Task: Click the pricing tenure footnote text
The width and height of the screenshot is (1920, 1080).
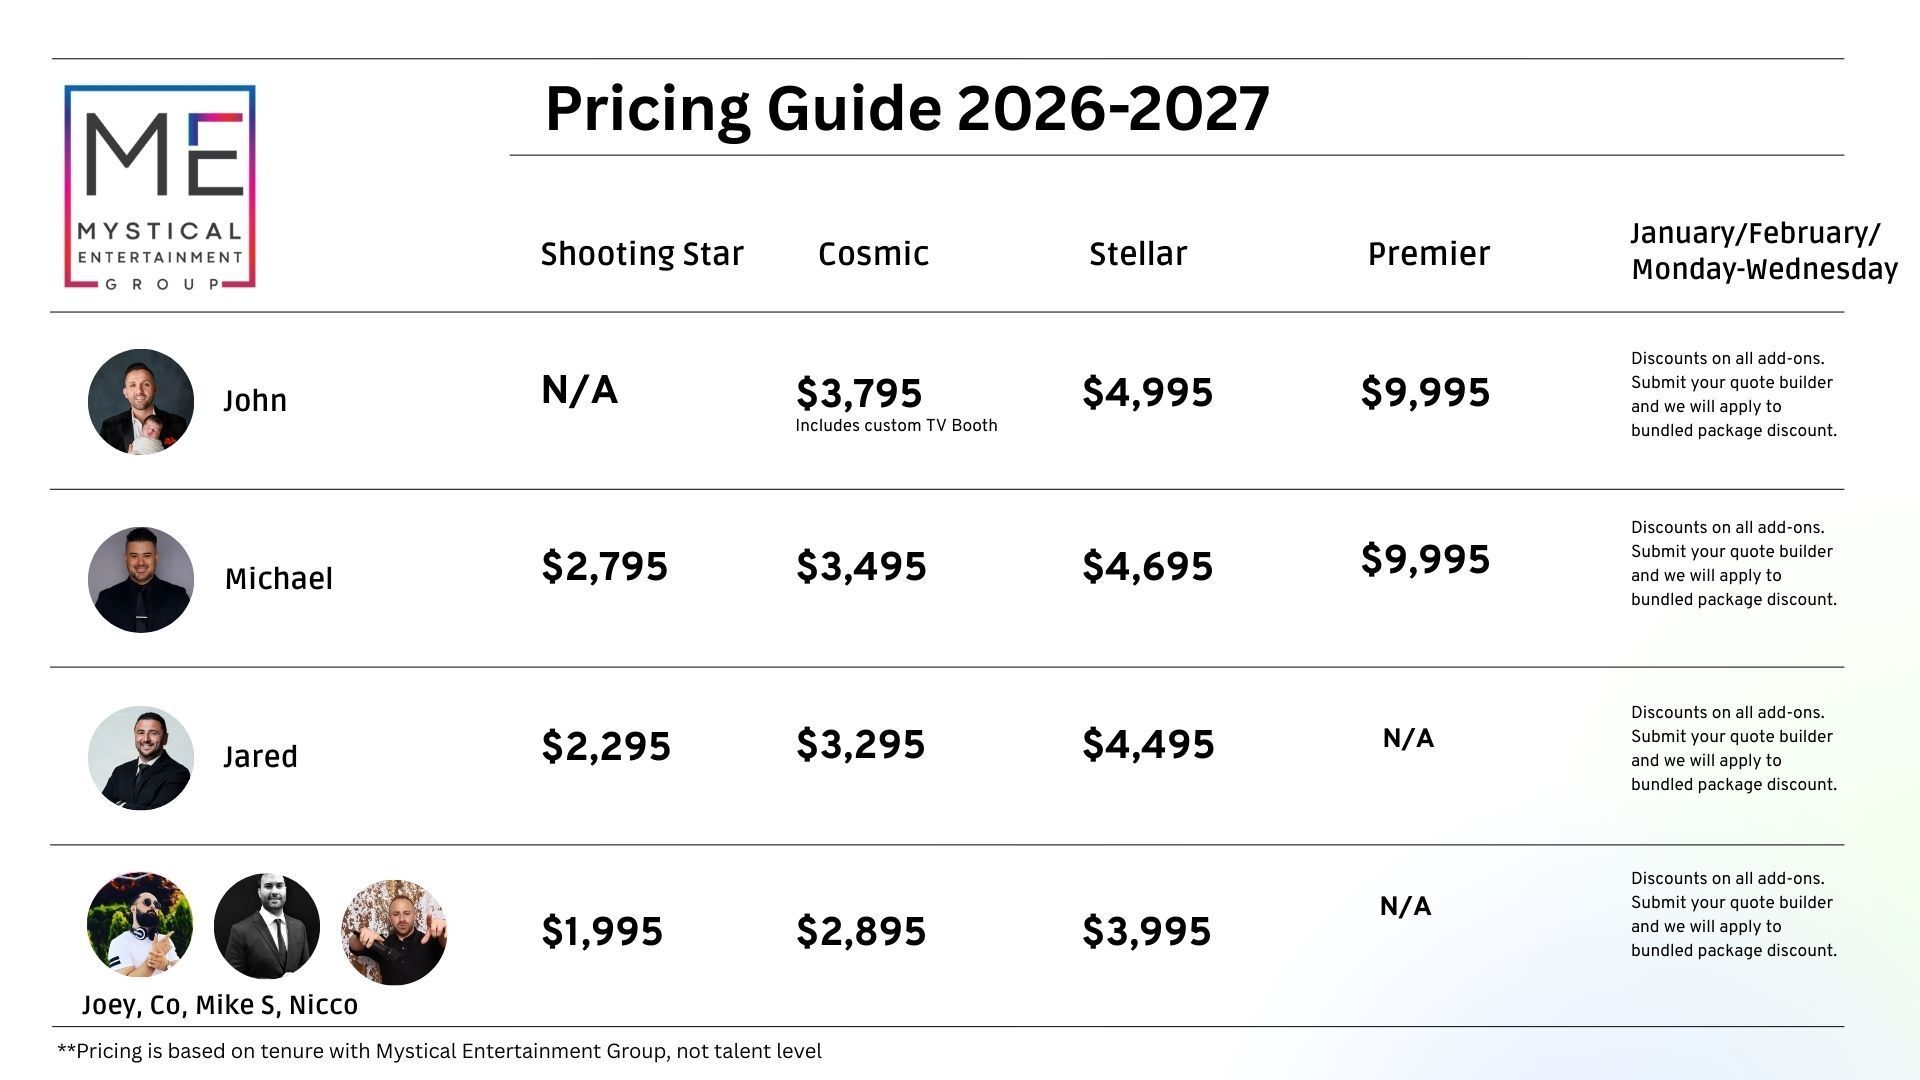Action: (440, 1051)
